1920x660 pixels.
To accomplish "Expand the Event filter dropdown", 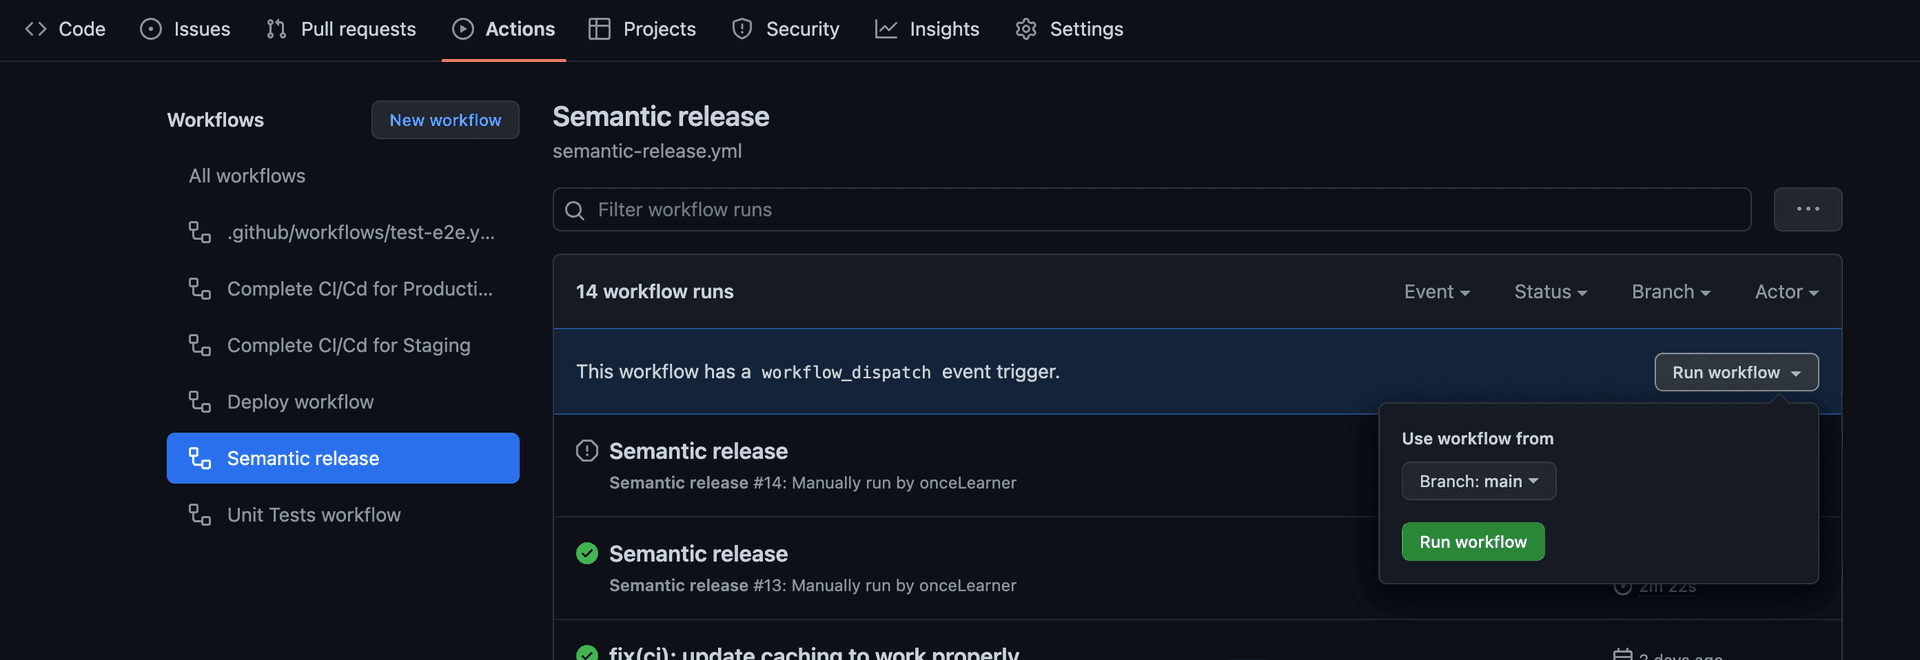I will (1436, 292).
